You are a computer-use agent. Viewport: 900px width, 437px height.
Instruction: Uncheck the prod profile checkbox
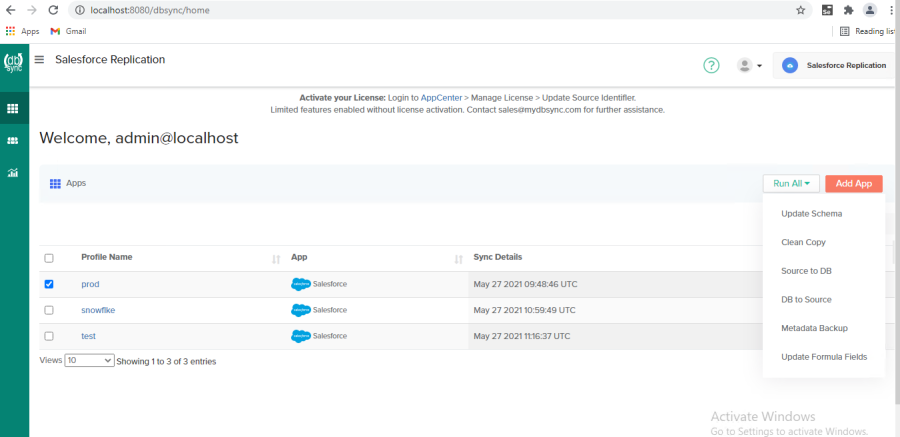click(49, 284)
